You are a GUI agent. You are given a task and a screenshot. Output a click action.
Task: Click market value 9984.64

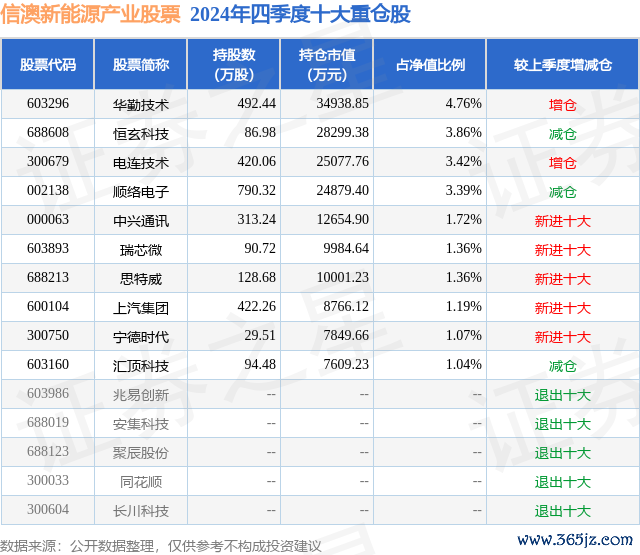click(346, 249)
